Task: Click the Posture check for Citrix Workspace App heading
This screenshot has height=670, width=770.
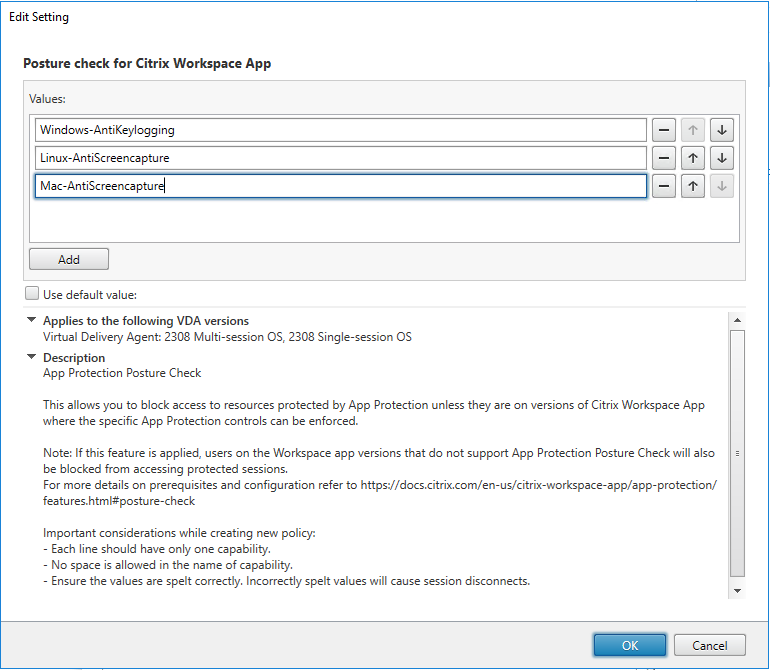Action: [x=147, y=64]
